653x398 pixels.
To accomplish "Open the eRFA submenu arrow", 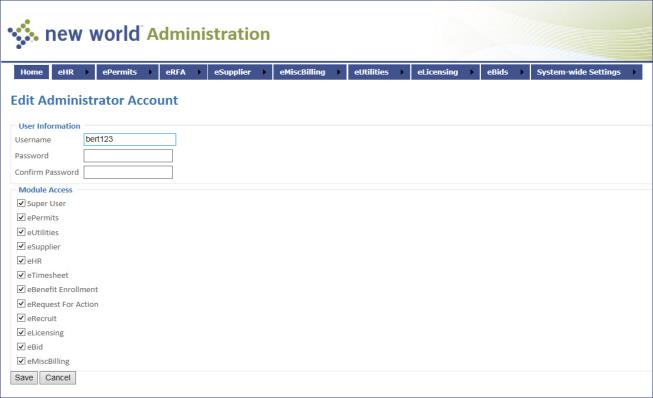I will pos(199,72).
